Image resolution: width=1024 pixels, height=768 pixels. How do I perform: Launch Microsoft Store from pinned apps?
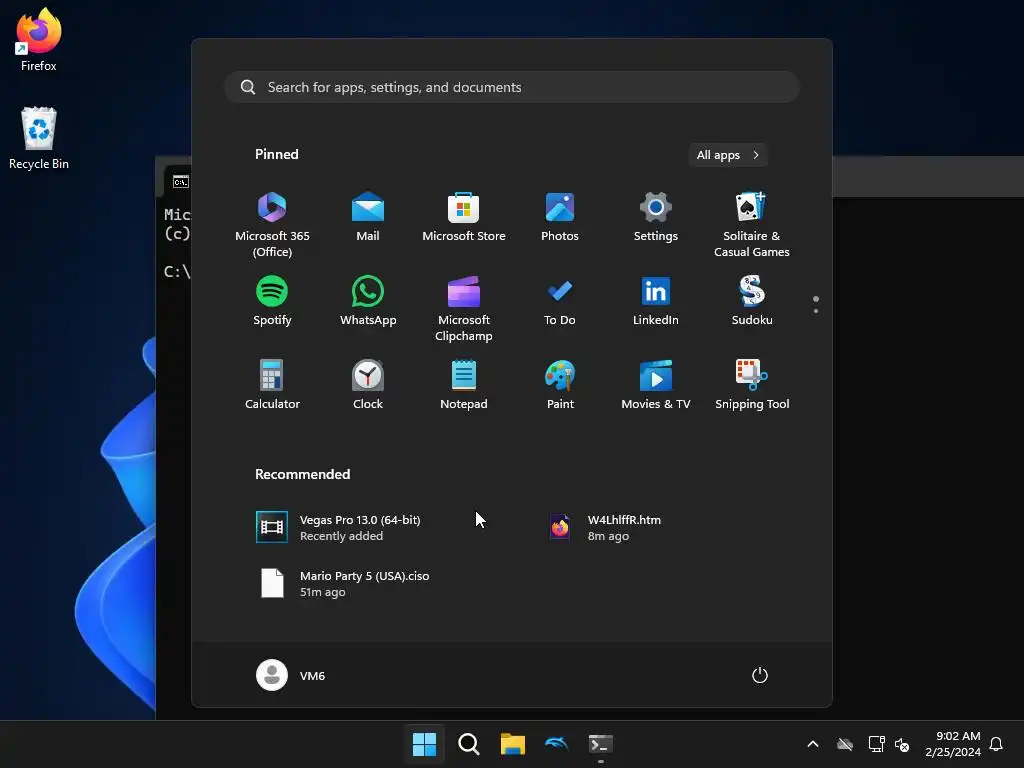464,217
